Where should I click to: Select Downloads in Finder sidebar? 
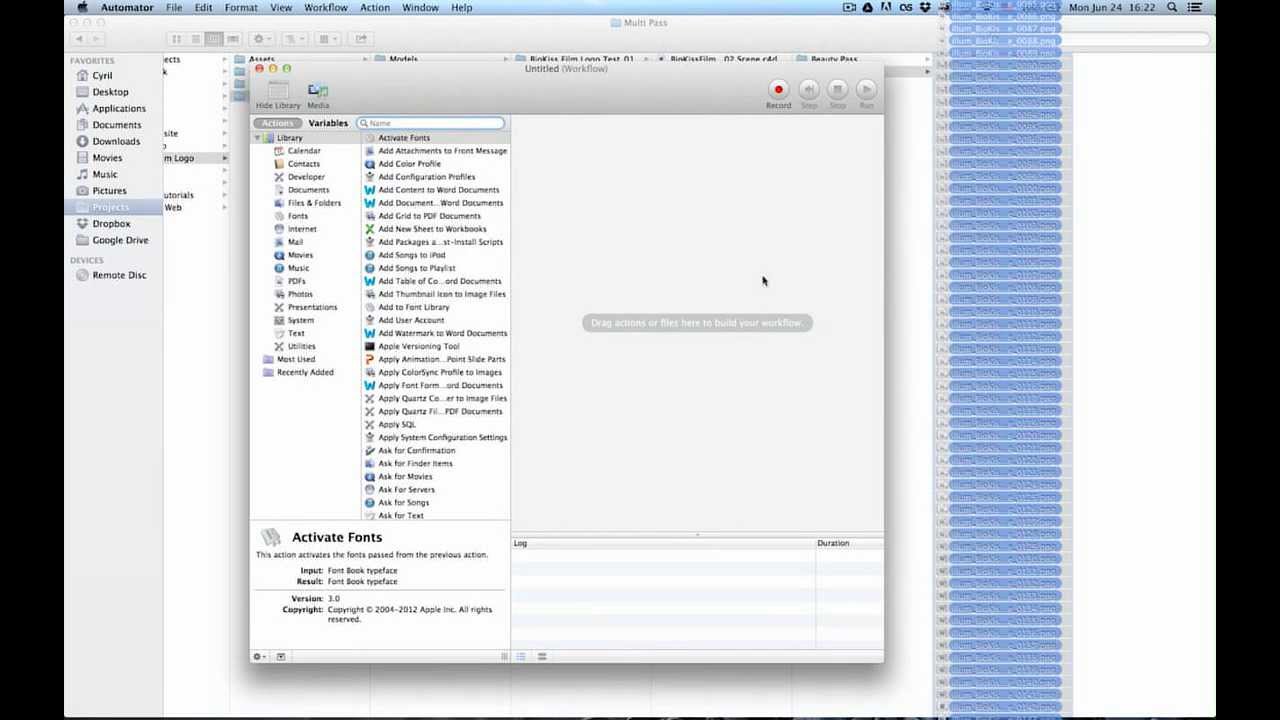(116, 141)
